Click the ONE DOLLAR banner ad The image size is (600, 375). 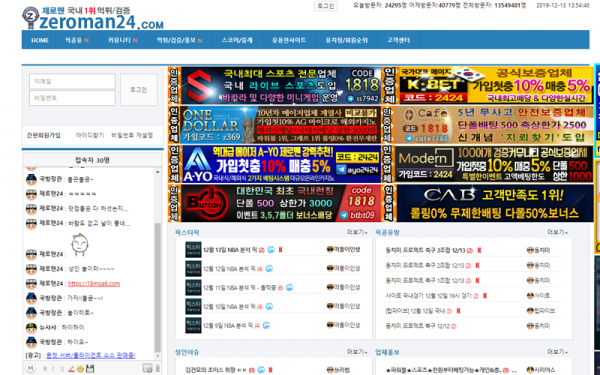275,125
